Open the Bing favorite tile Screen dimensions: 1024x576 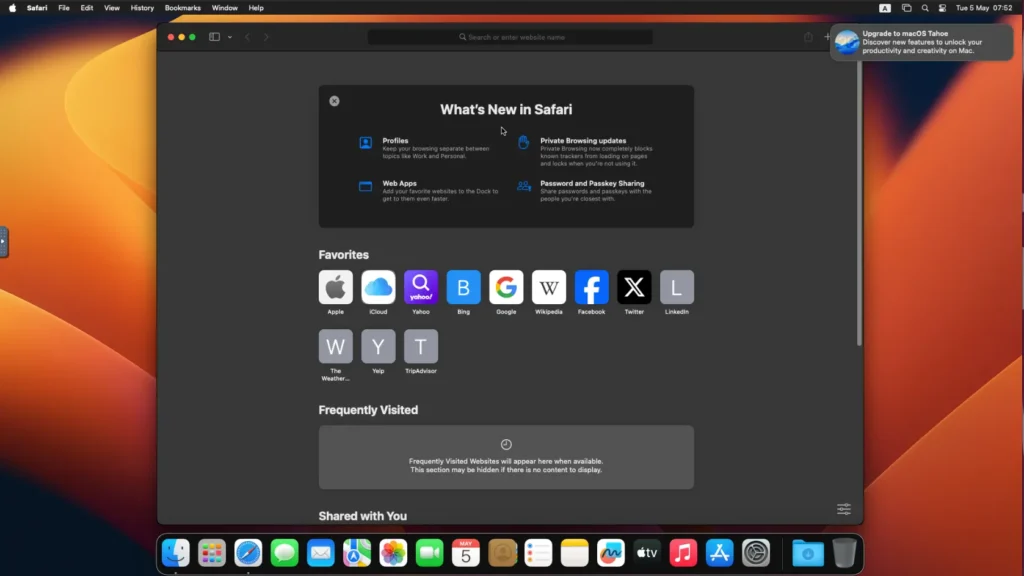point(463,287)
